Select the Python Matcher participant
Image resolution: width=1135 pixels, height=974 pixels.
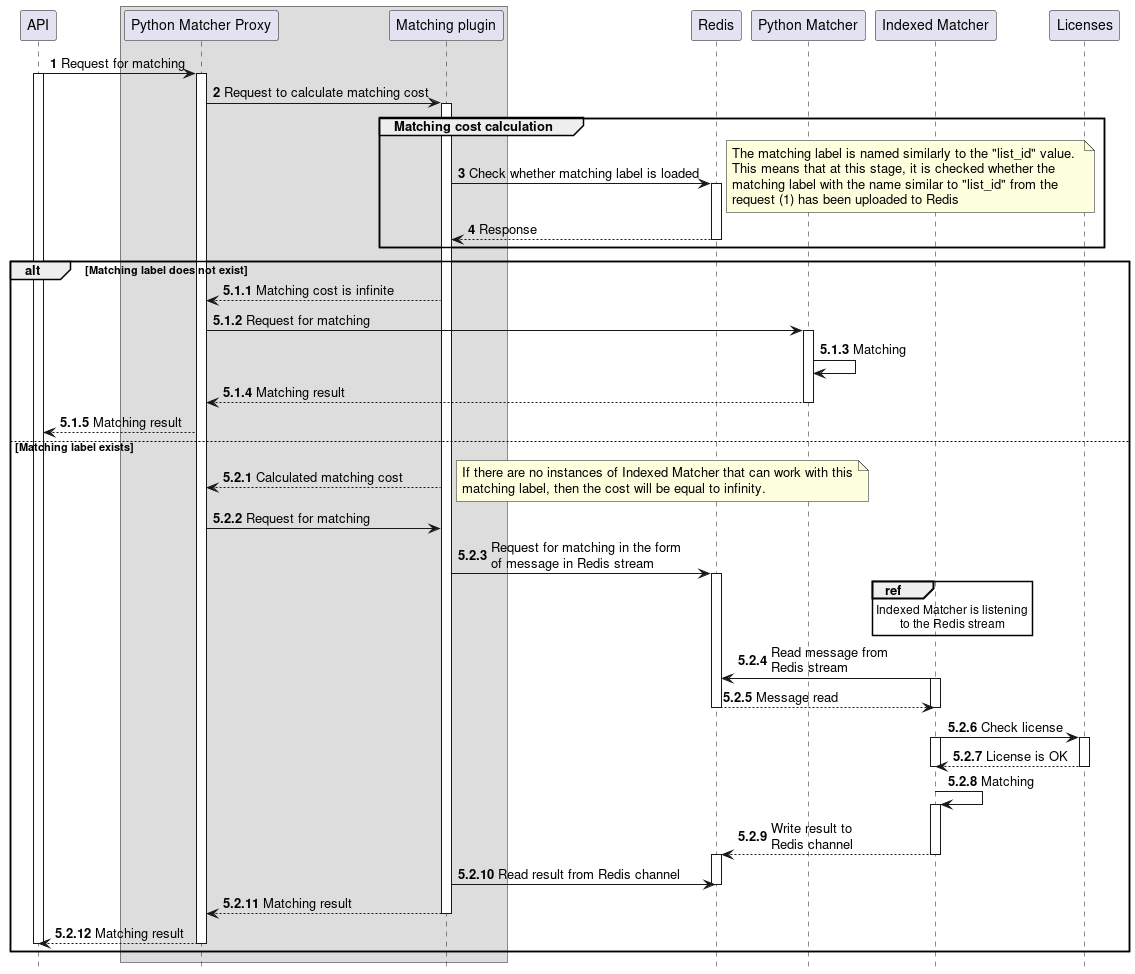click(x=807, y=25)
